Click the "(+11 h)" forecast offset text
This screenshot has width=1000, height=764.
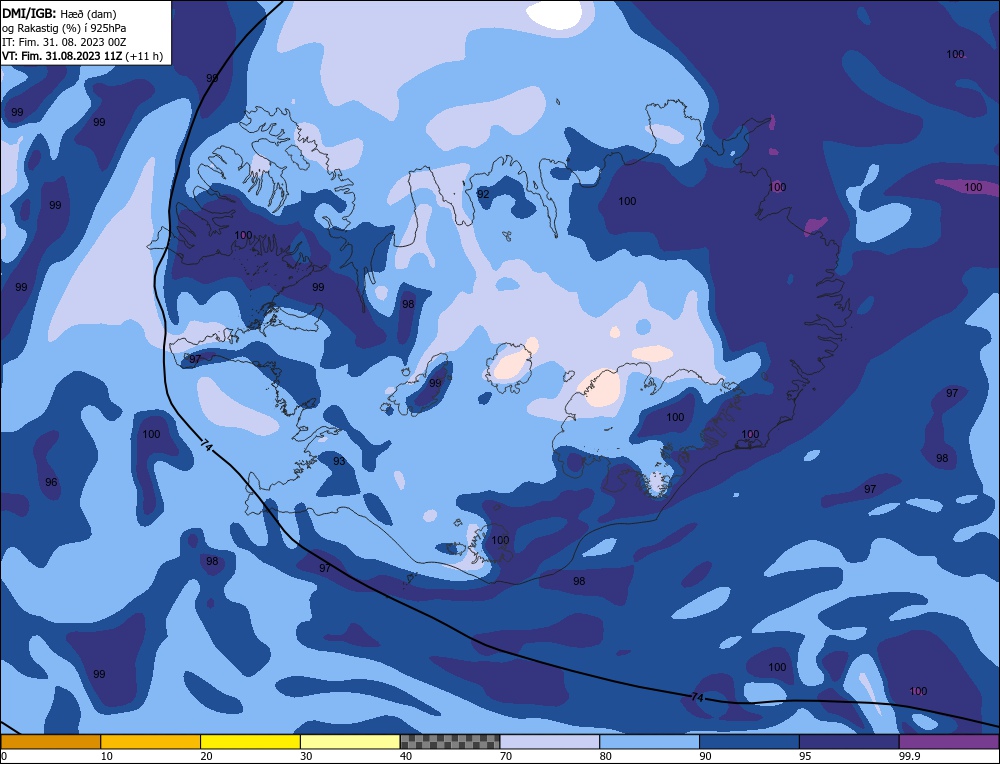(x=144, y=56)
